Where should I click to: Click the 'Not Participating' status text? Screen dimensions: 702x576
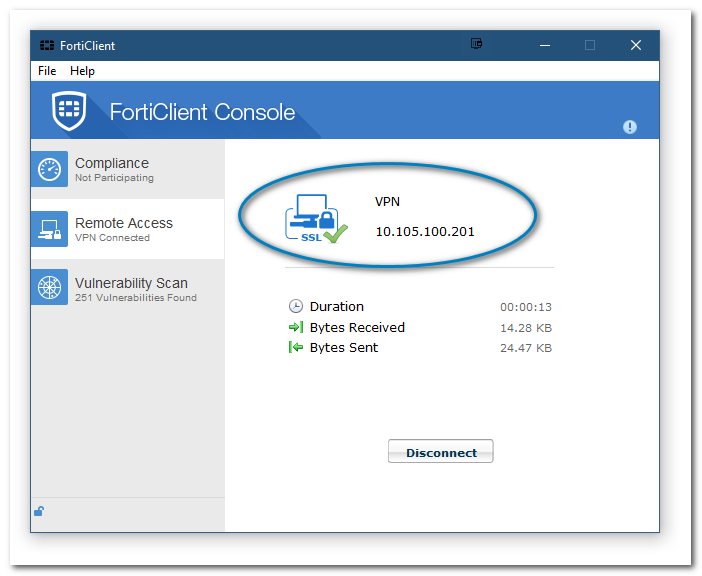point(114,178)
